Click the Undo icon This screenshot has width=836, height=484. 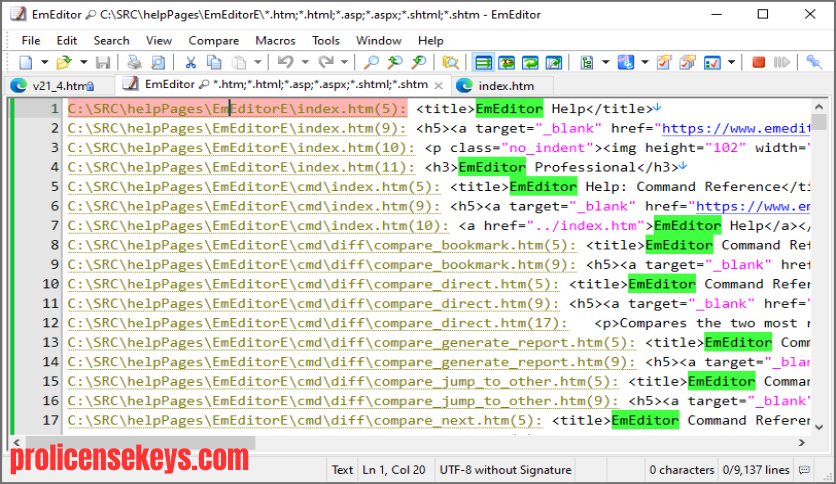285,62
